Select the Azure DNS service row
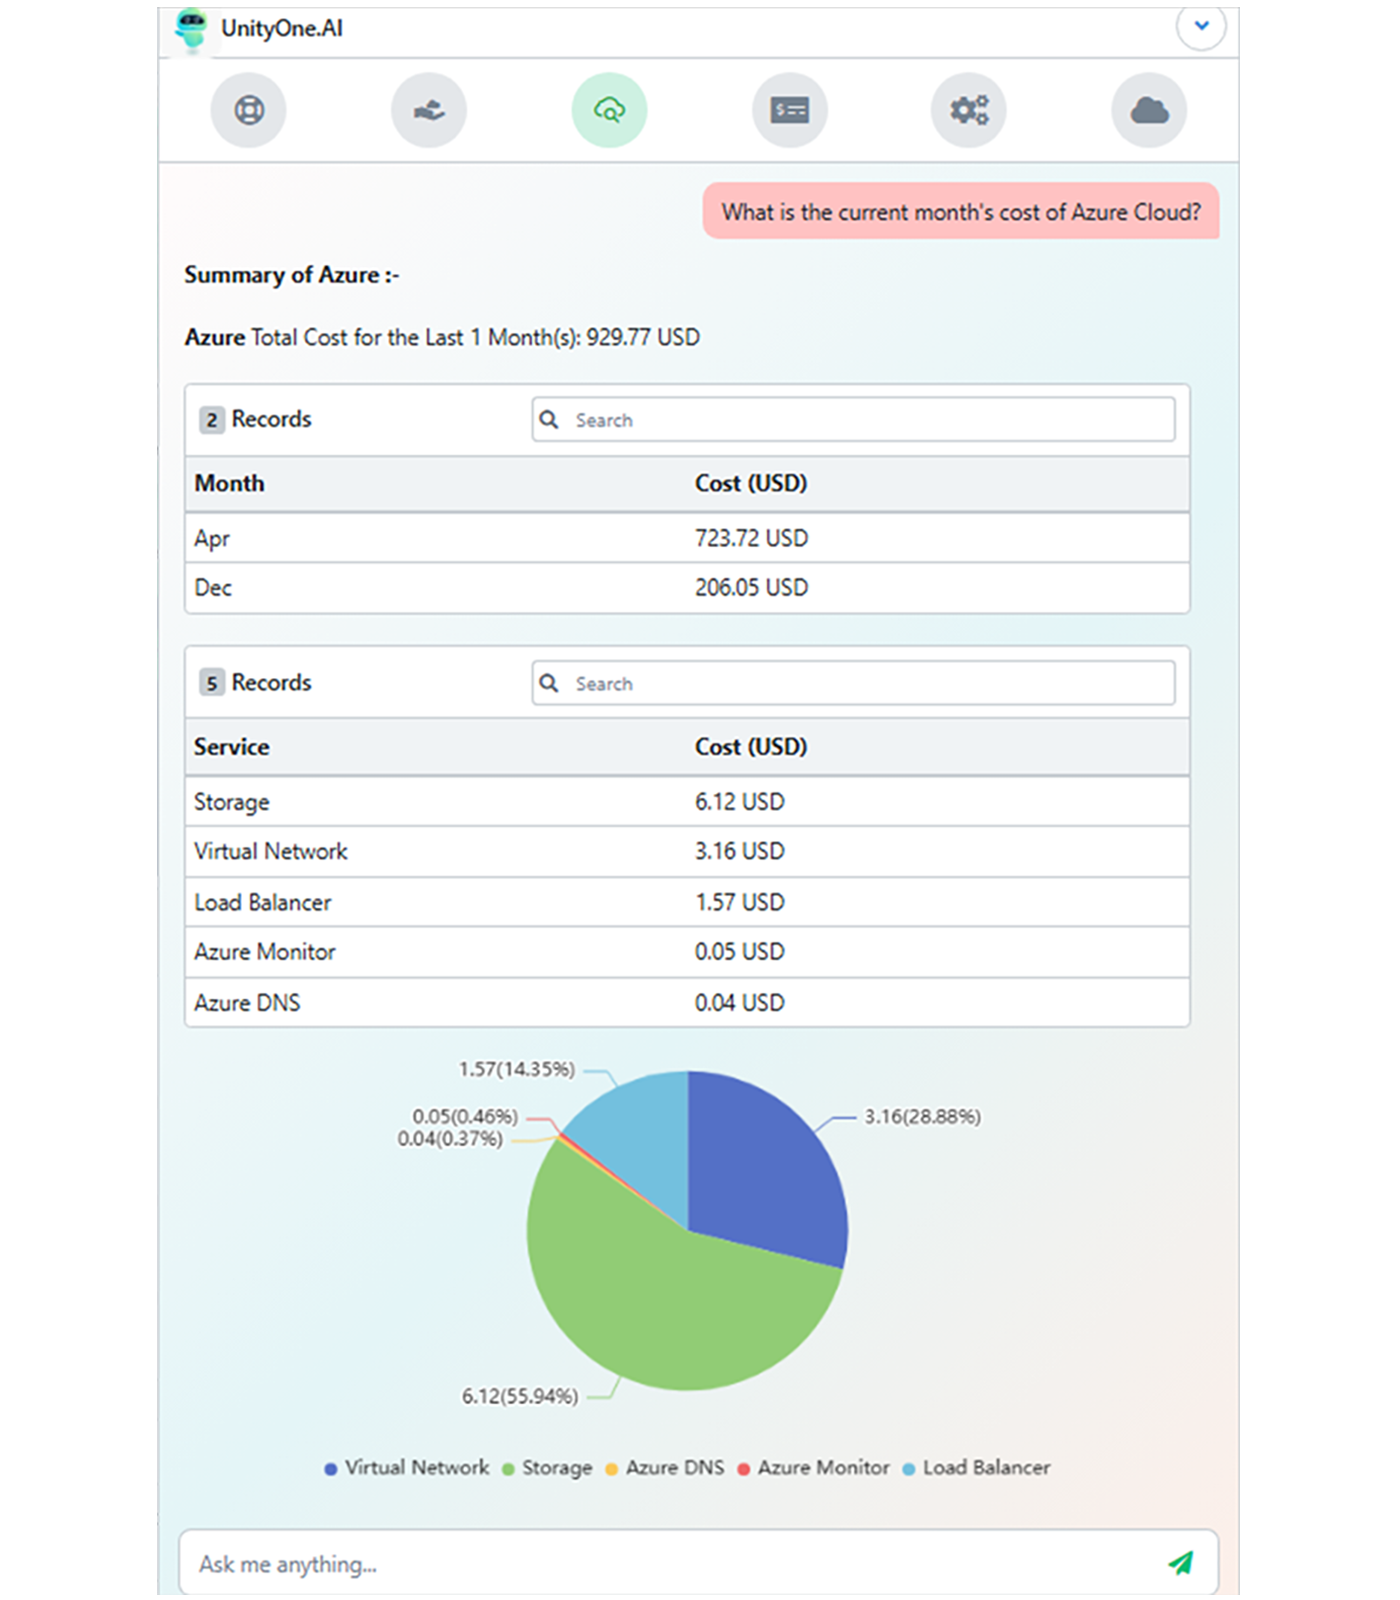This screenshot has width=1400, height=1600. [687, 1002]
